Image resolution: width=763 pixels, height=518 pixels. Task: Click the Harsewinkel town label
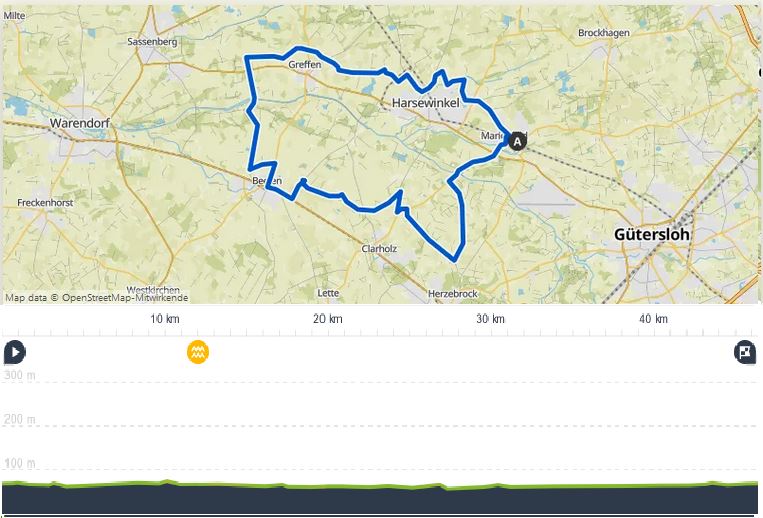(426, 103)
